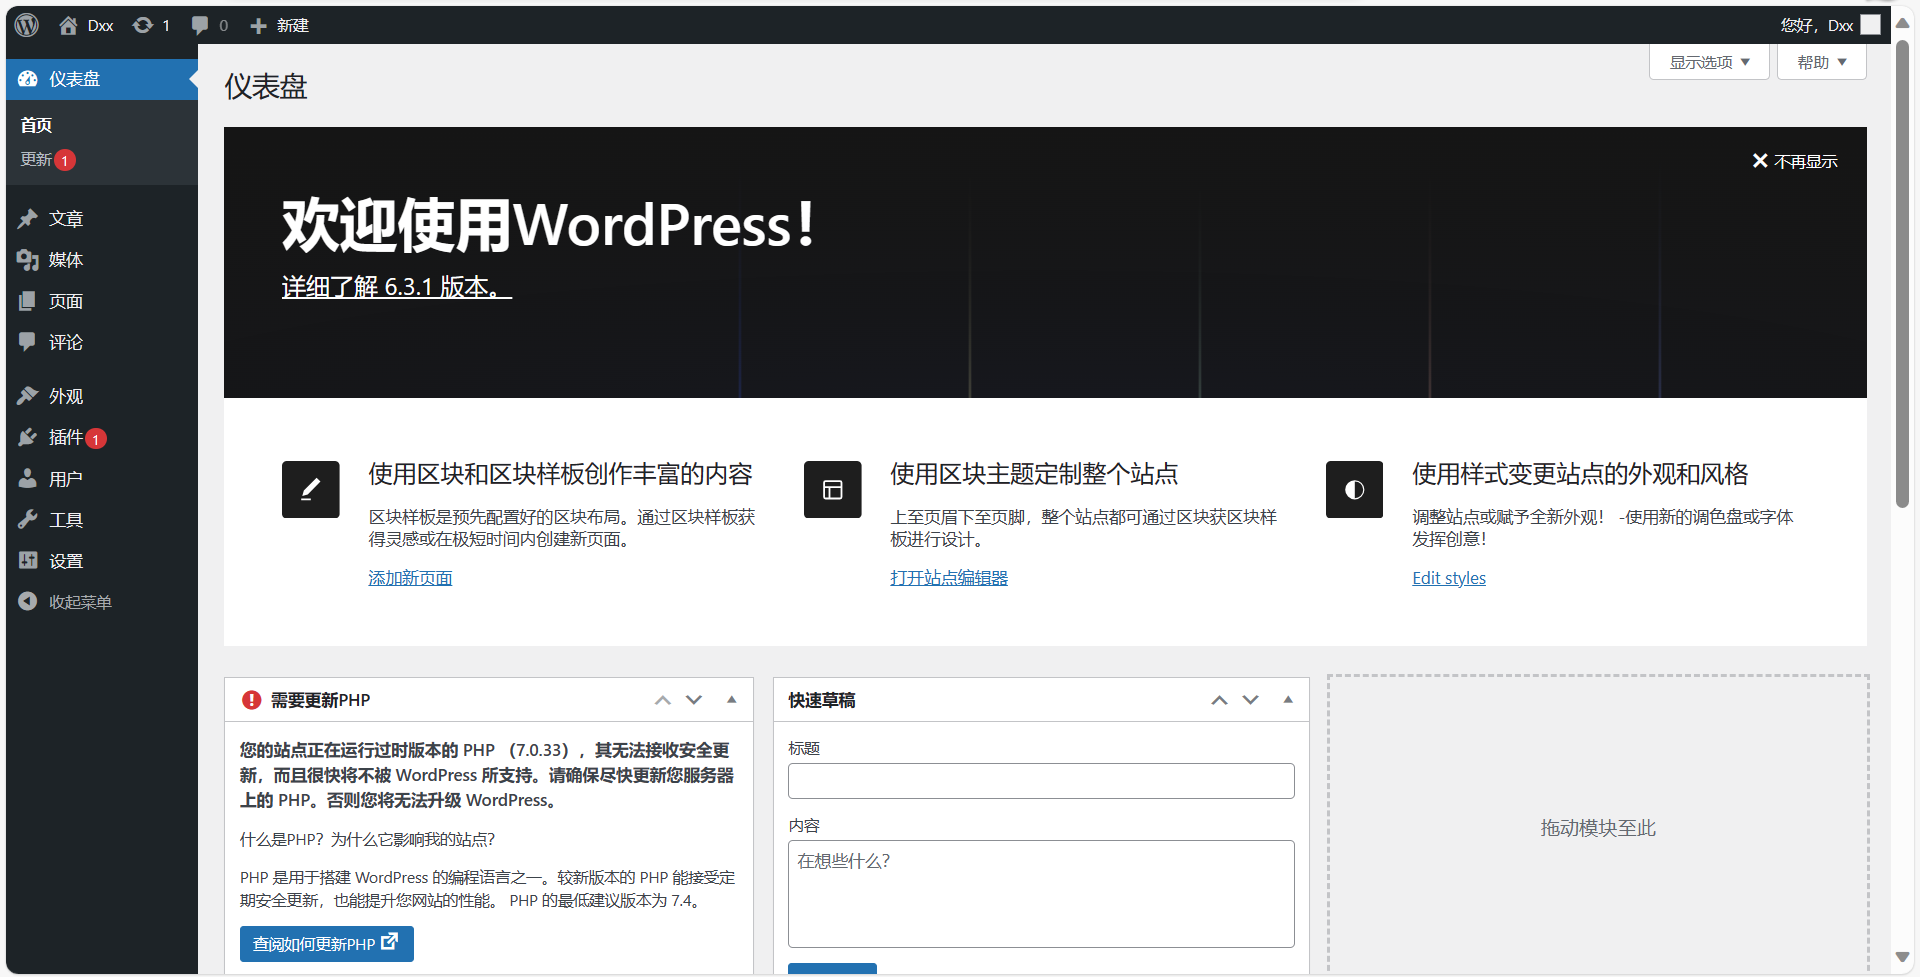This screenshot has height=977, width=1920.
Task: Collapse the sidebar with 收起菜单
Action: [102, 602]
